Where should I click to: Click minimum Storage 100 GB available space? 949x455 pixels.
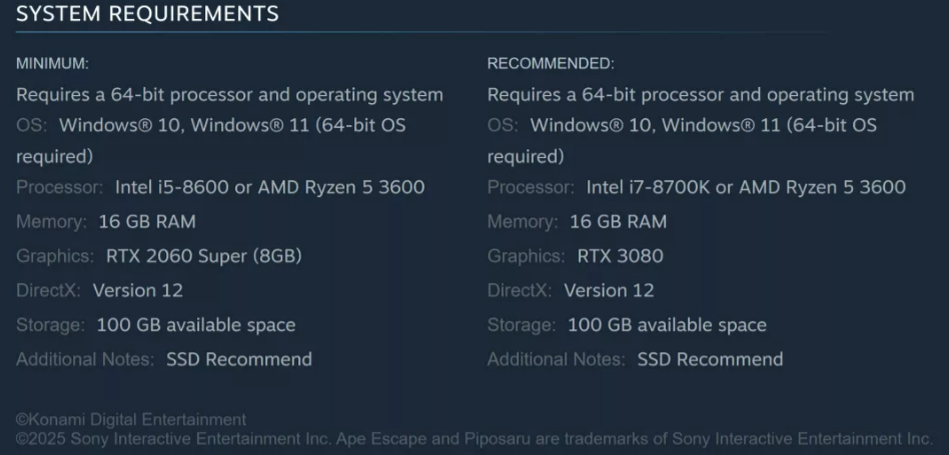[x=196, y=325]
